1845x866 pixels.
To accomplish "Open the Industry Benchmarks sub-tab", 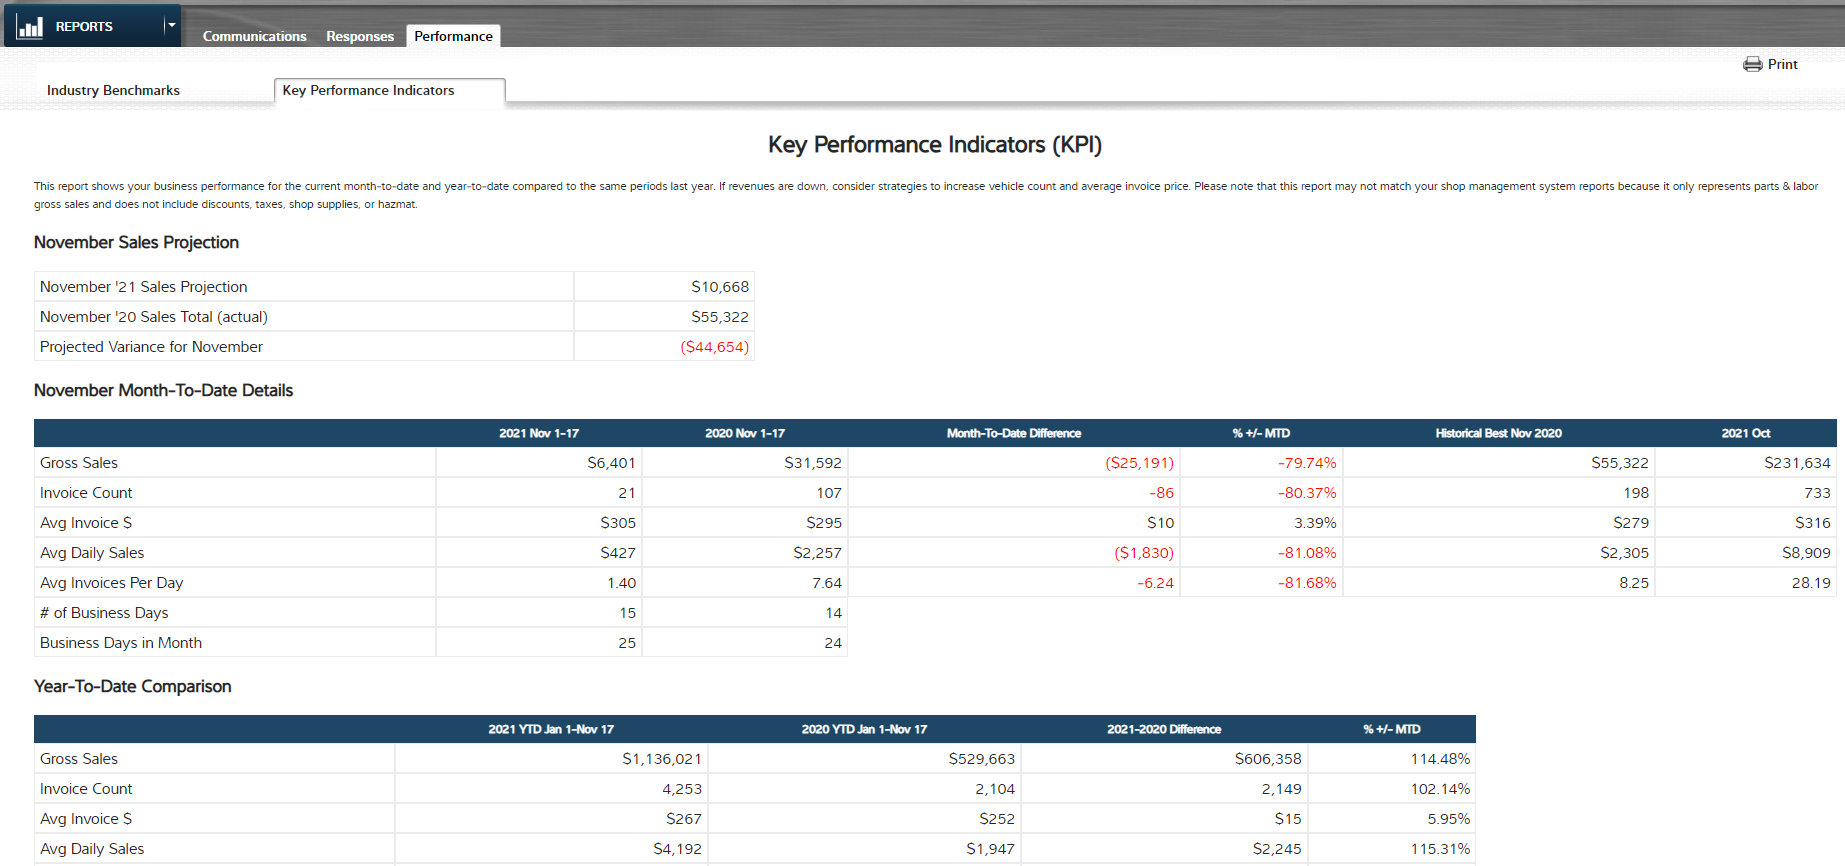I will point(113,90).
